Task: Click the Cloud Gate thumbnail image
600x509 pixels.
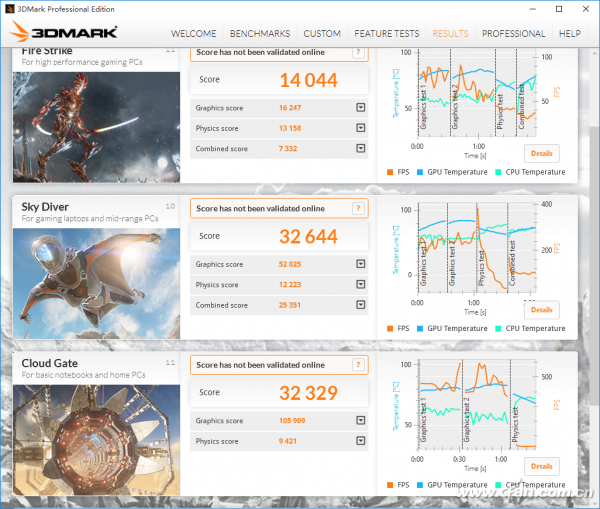Action: point(96,440)
